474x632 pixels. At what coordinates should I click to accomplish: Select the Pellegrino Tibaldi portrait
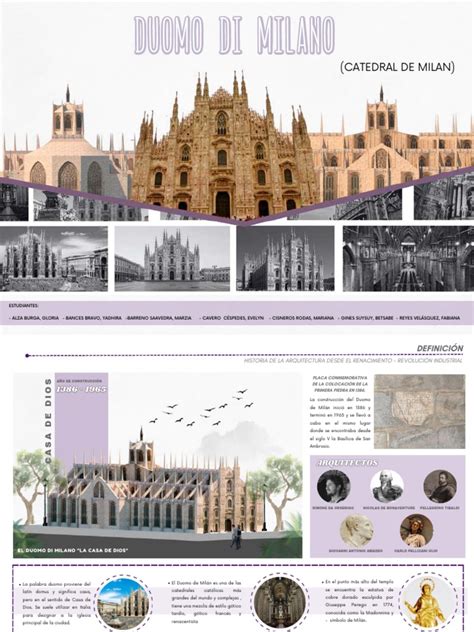(x=440, y=486)
